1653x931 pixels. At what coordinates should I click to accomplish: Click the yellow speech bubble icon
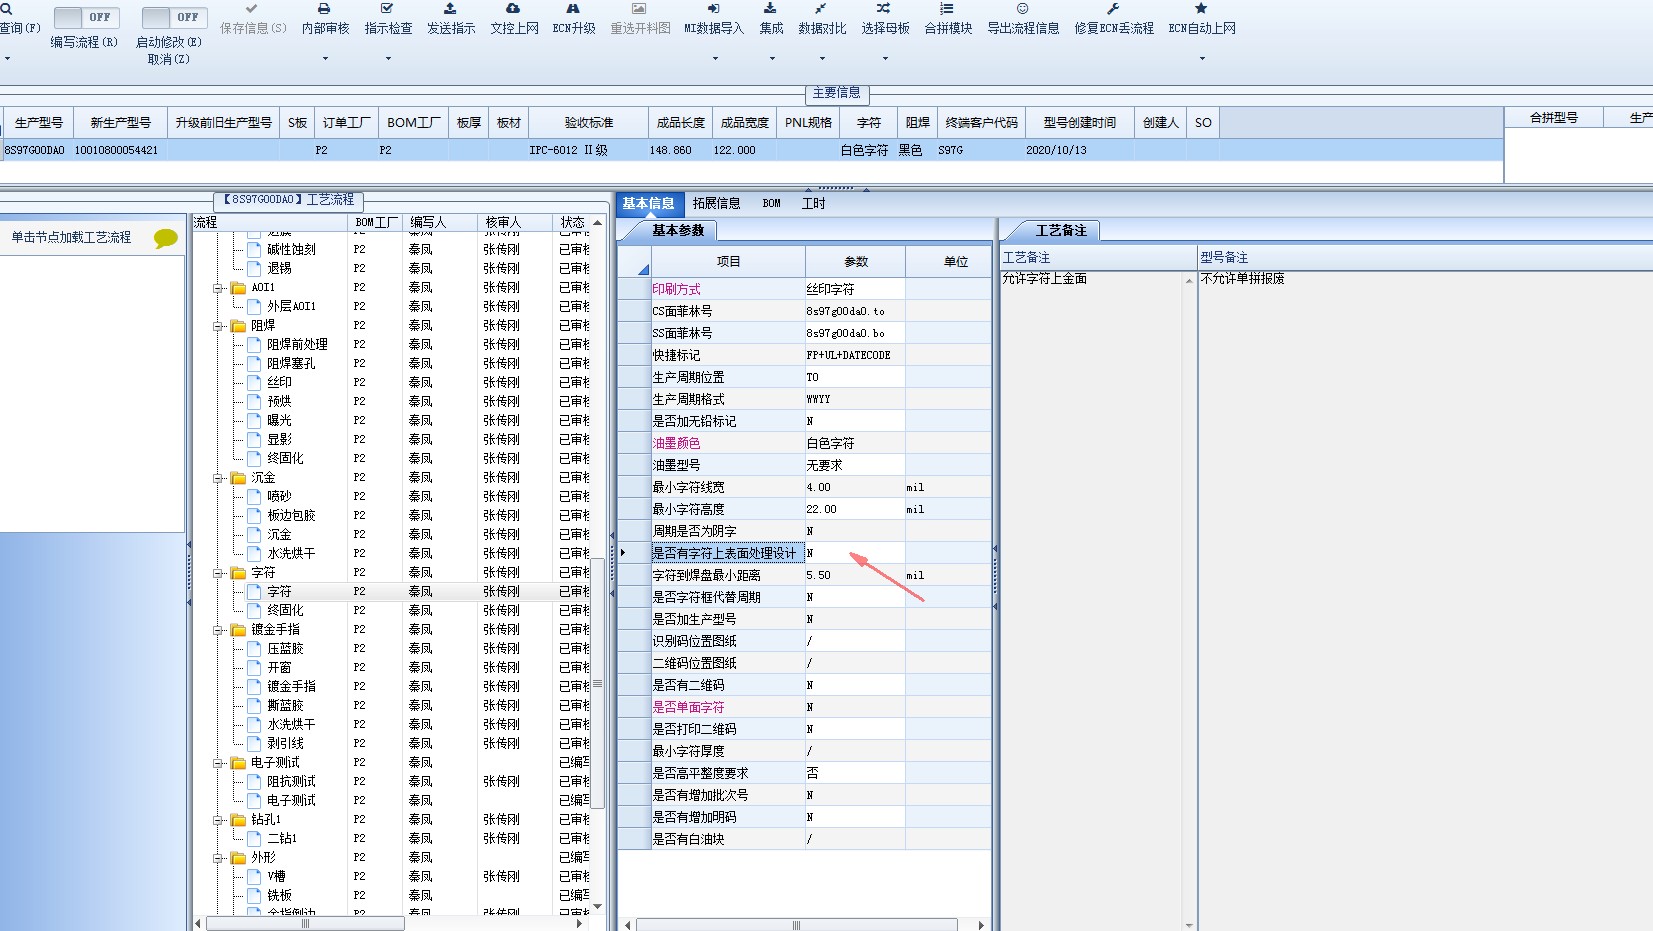[x=165, y=238]
